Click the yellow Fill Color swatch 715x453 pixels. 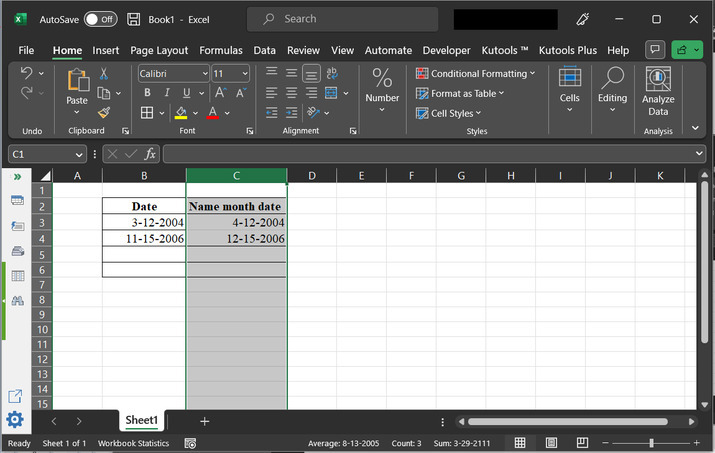point(180,113)
